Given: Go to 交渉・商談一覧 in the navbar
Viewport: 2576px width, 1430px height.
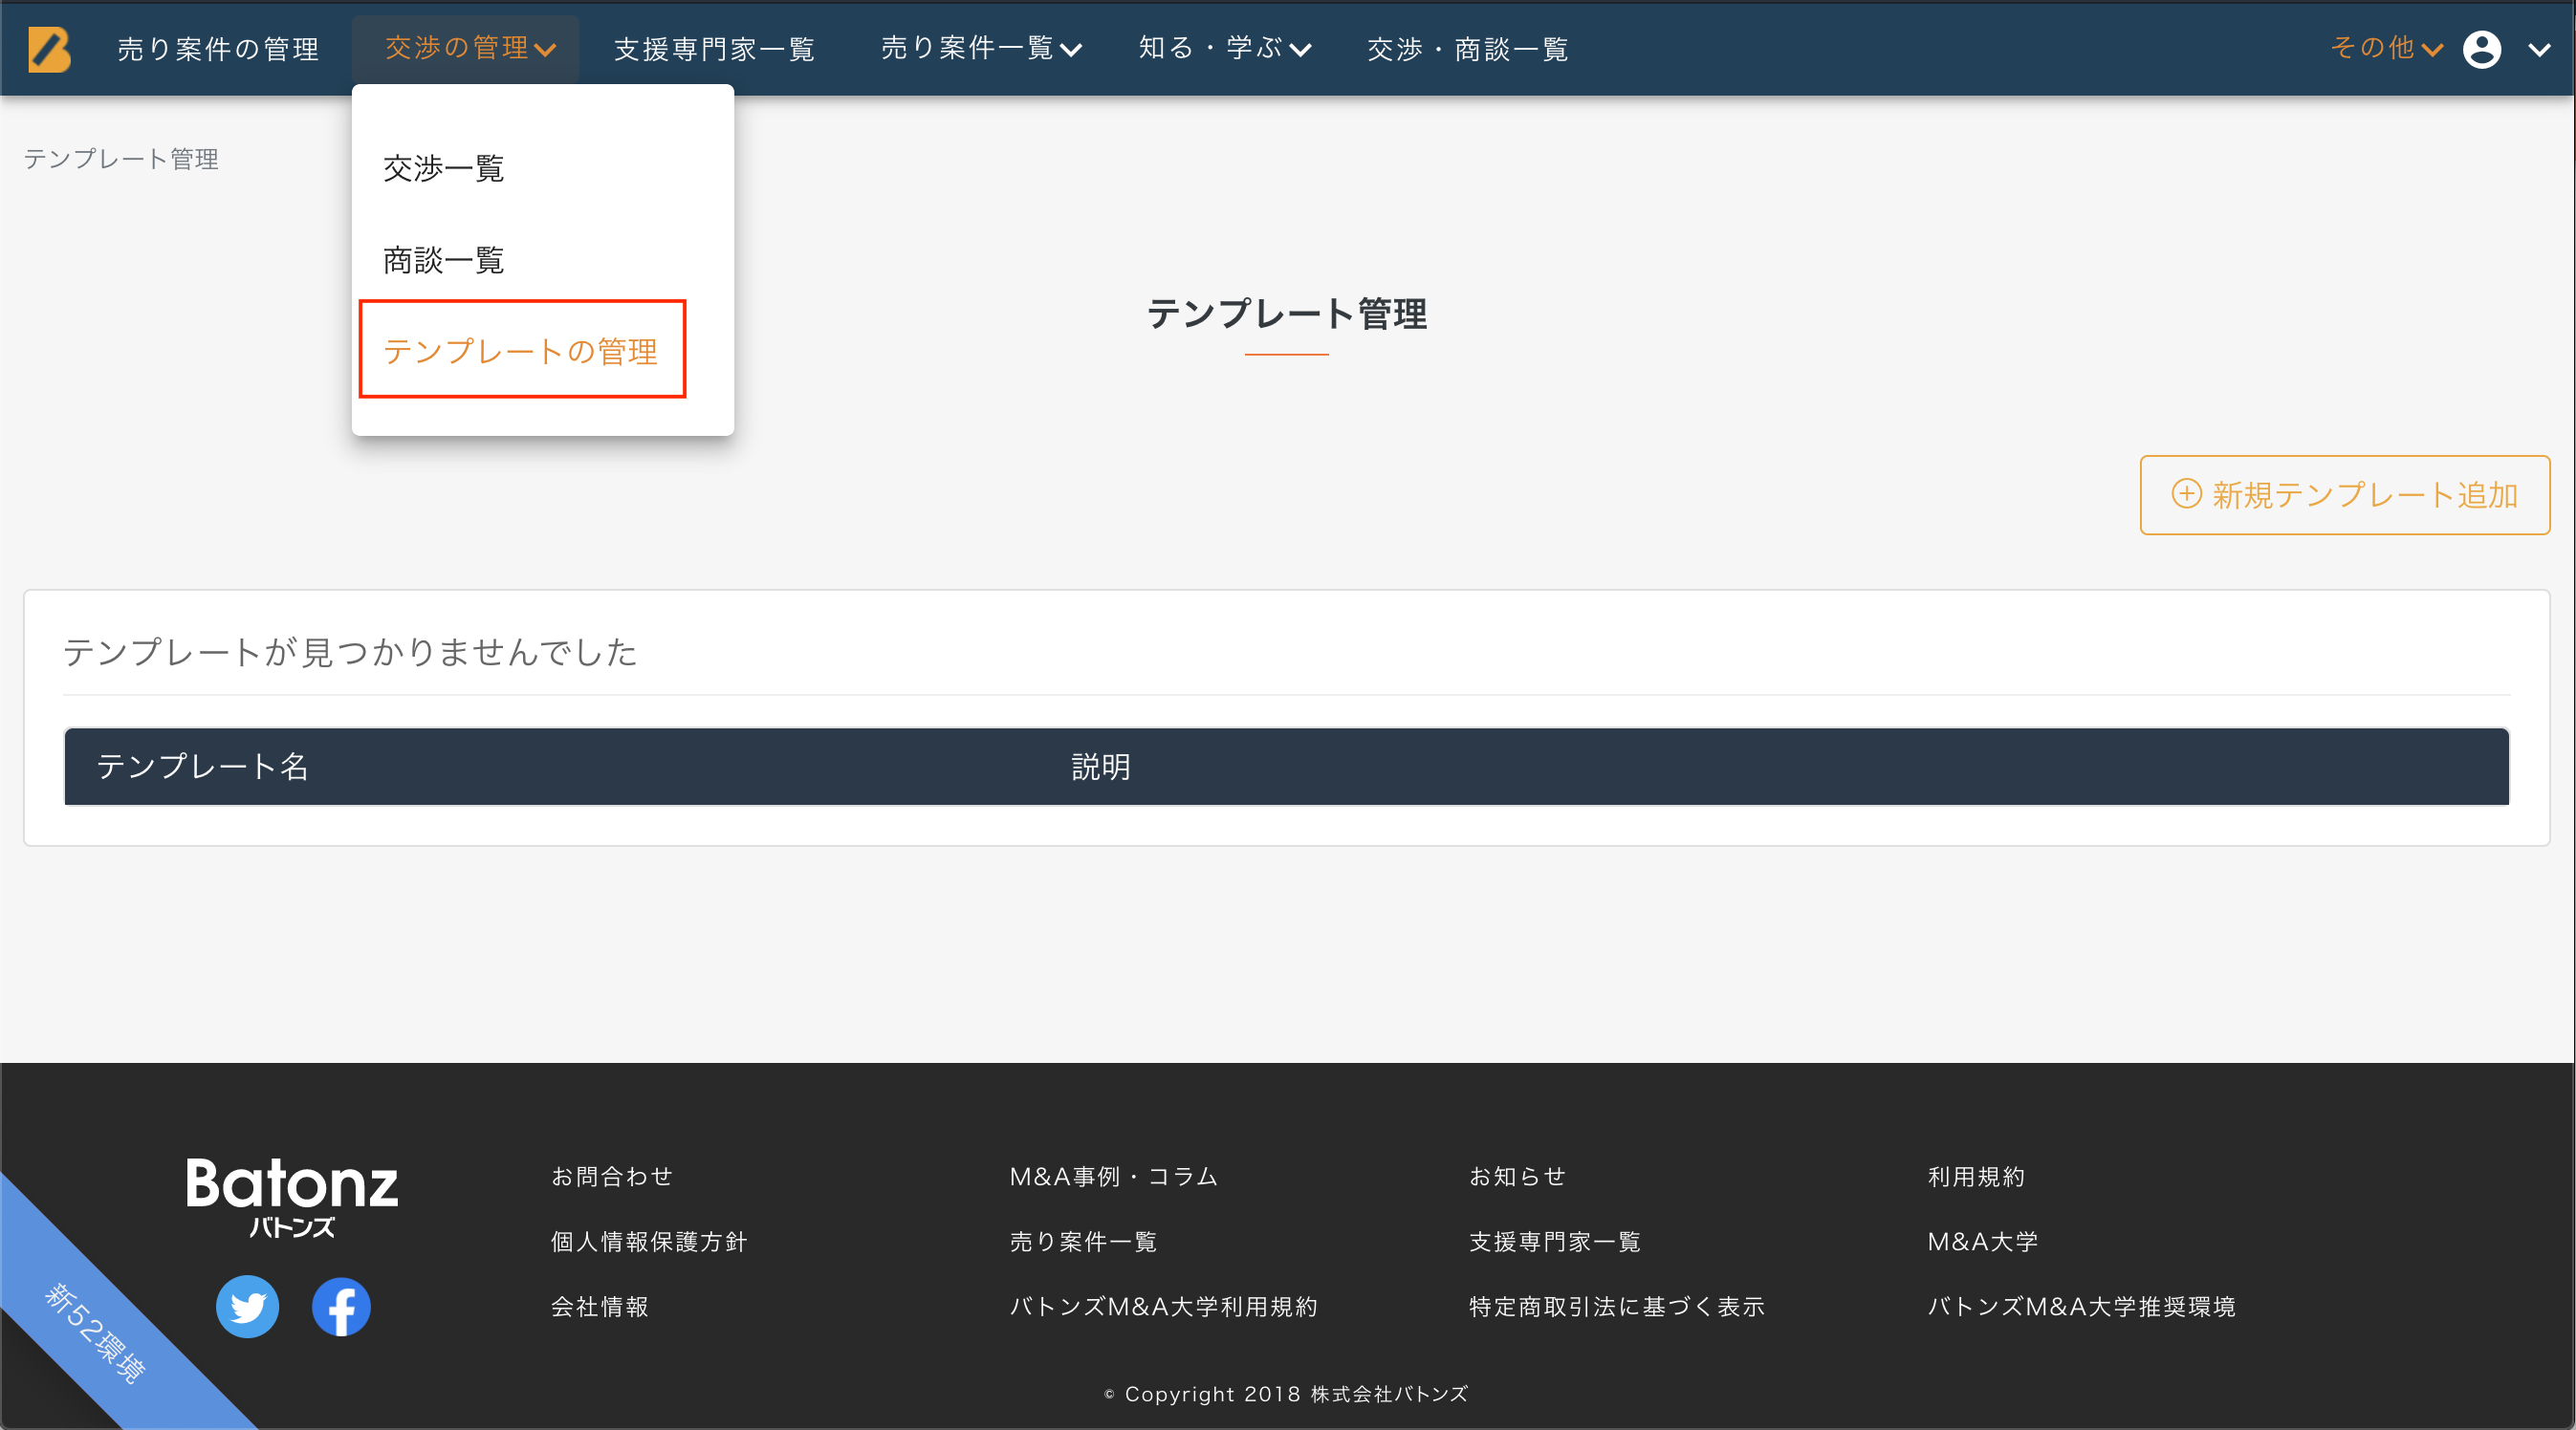Looking at the screenshot, I should (1467, 48).
